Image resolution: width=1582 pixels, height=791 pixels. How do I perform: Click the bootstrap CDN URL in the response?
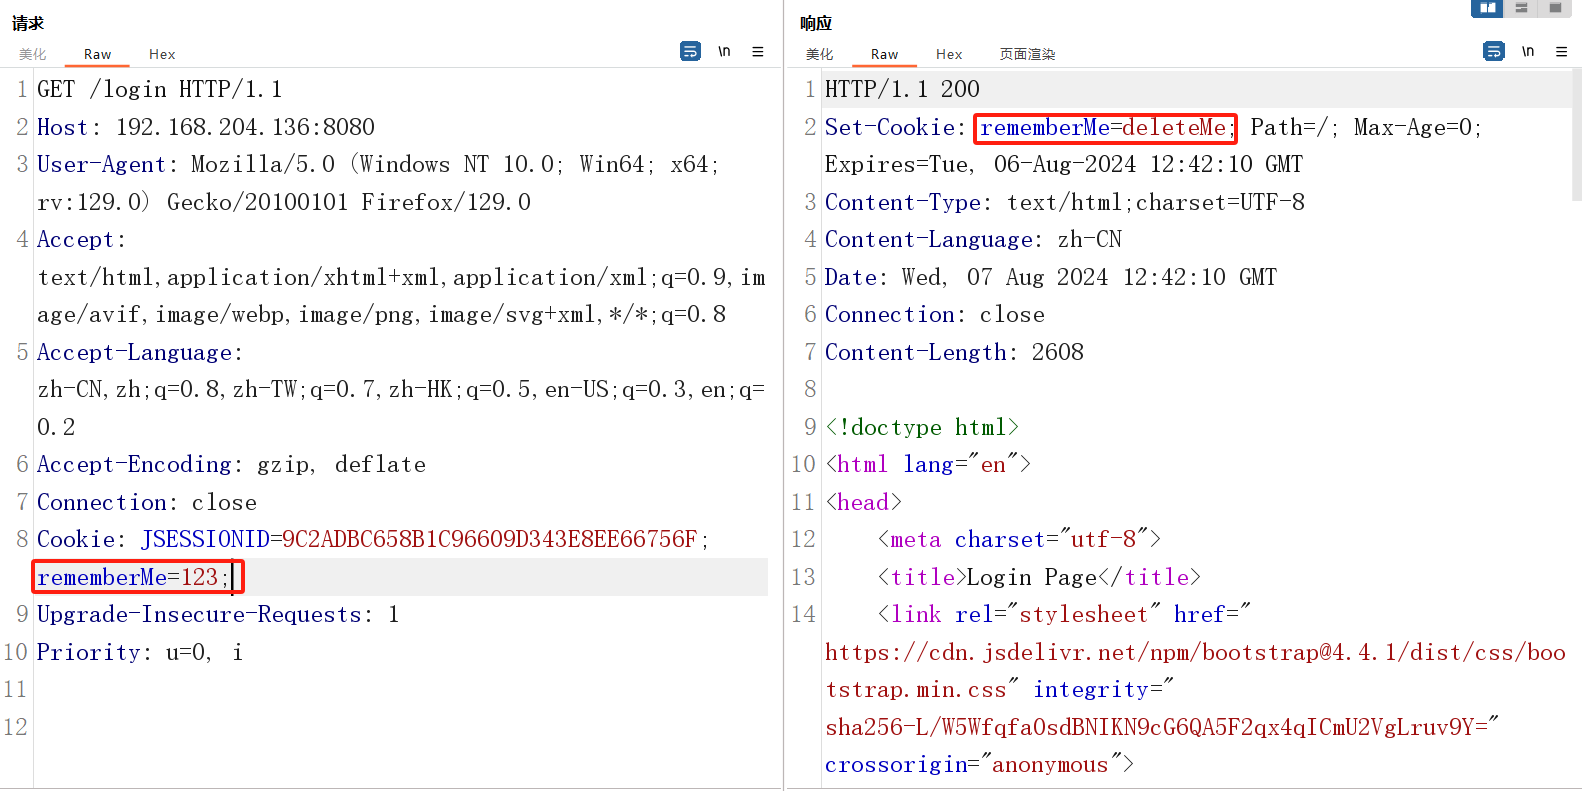coord(1196,670)
